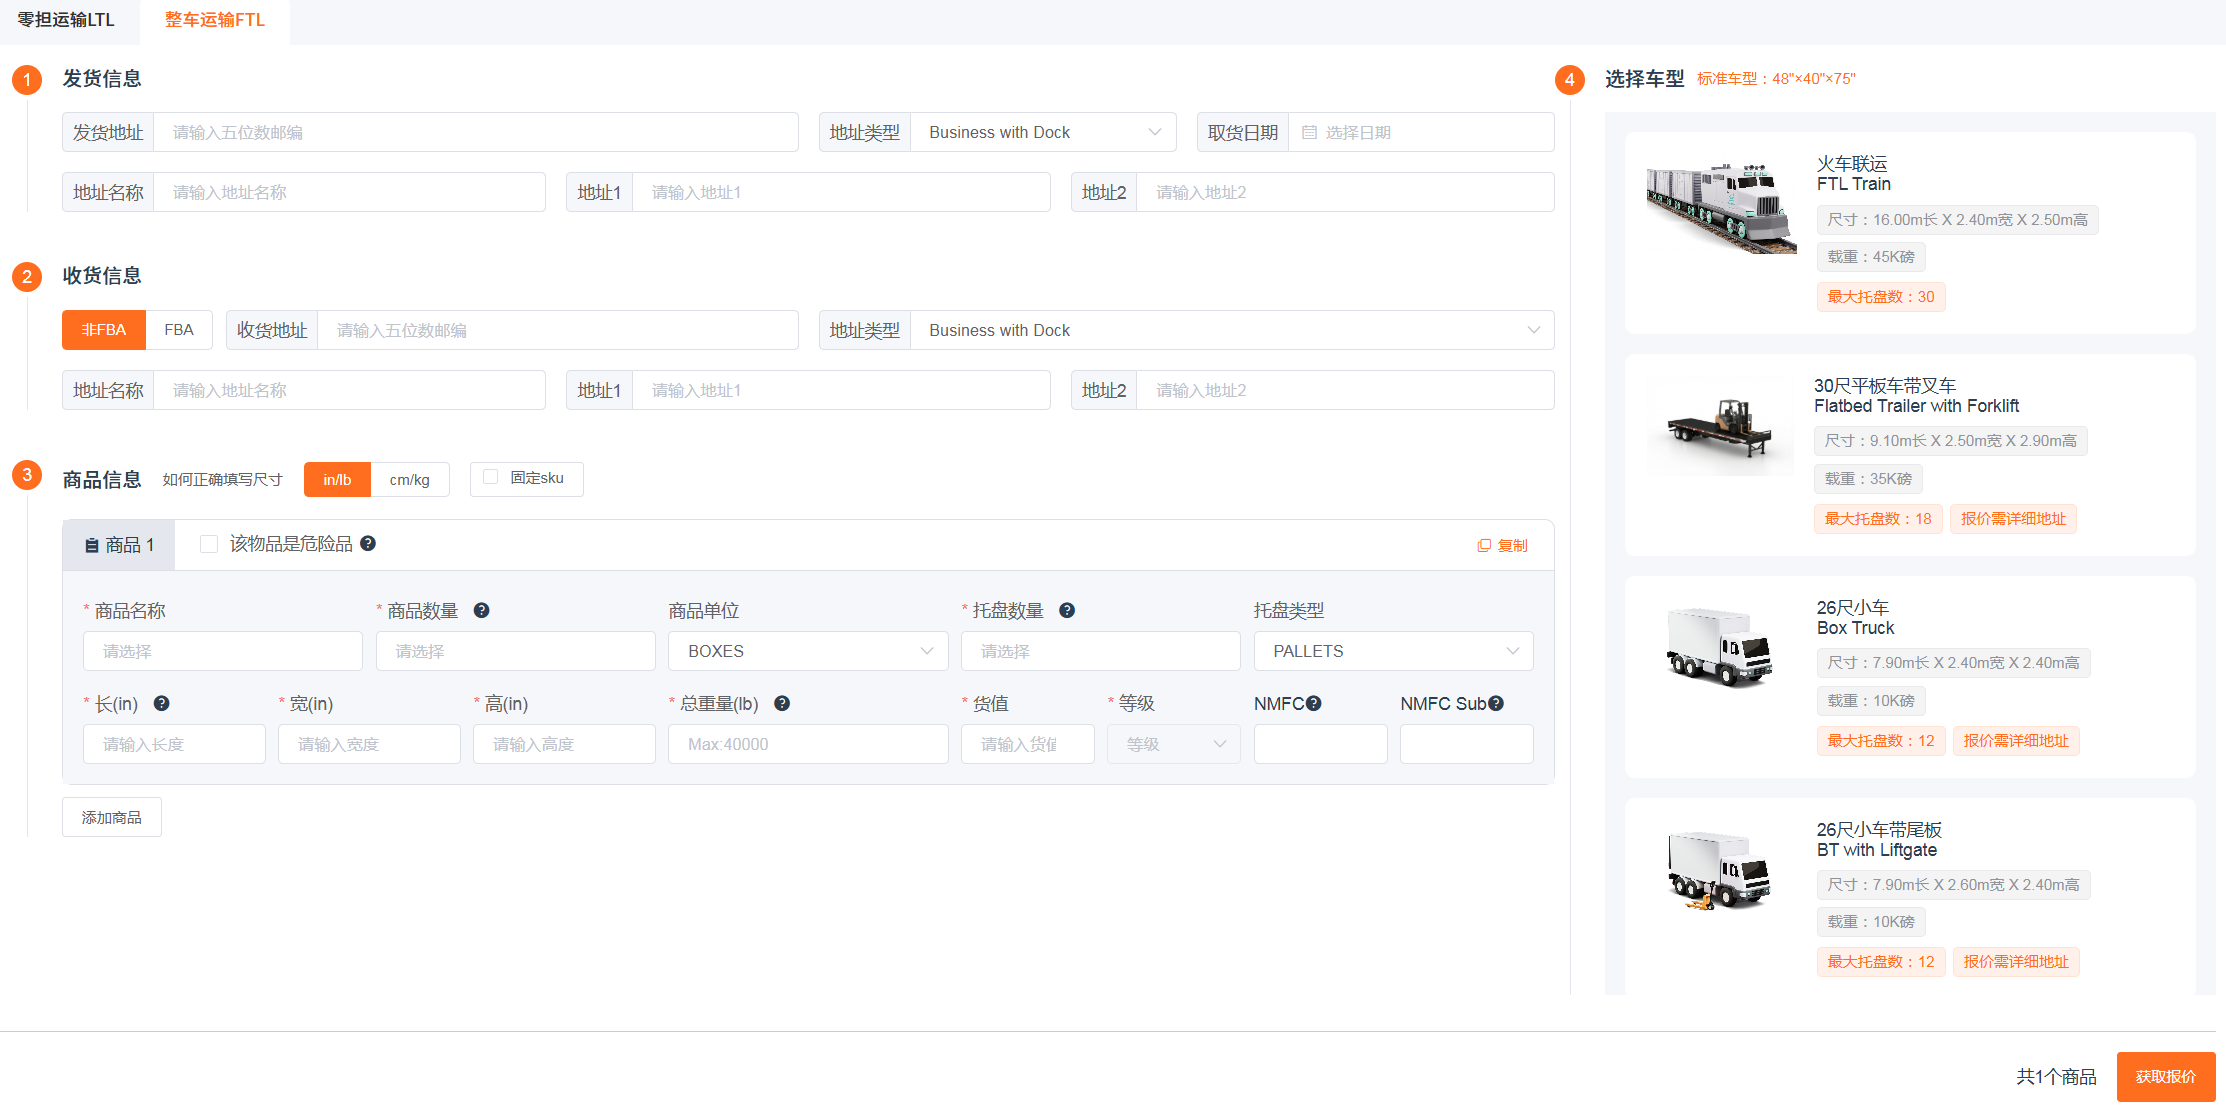Viewport: 2226px width, 1110px height.
Task: Click the help icon next to 商品数量
Action: (481, 610)
